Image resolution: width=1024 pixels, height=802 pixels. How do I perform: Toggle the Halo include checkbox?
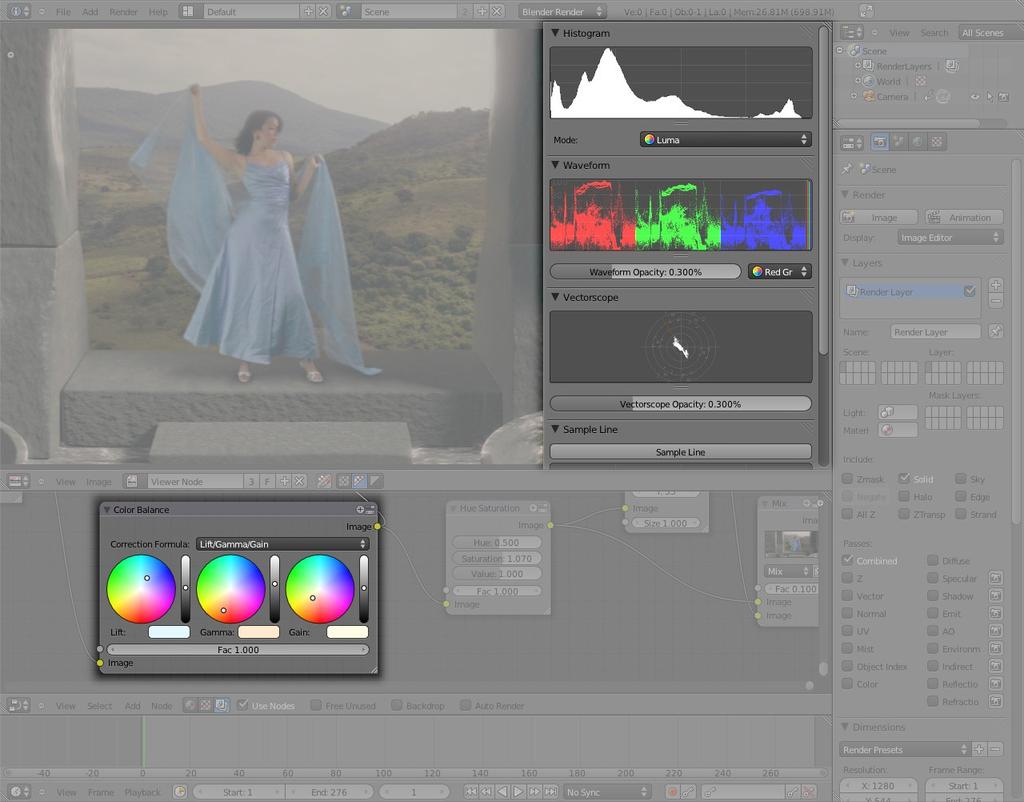904,496
